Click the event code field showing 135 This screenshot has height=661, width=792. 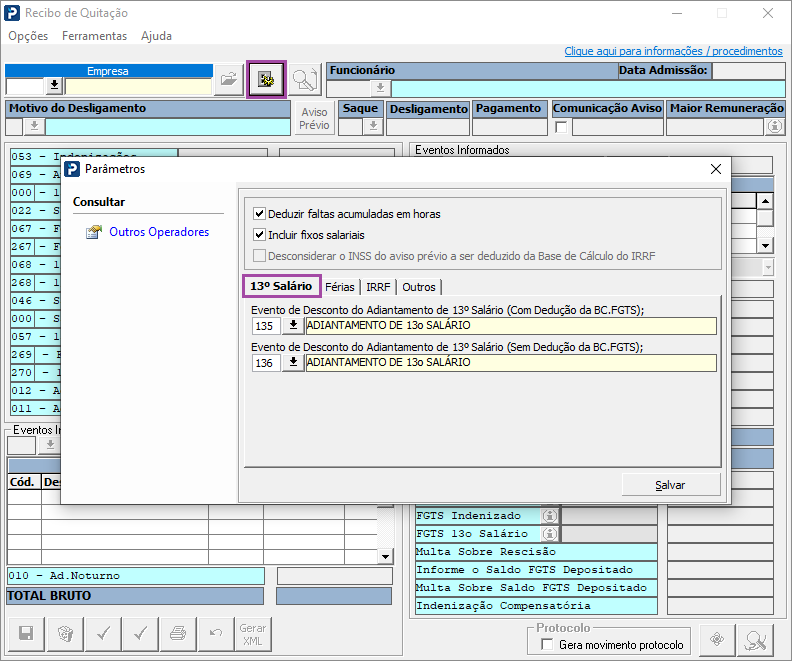[x=266, y=326]
